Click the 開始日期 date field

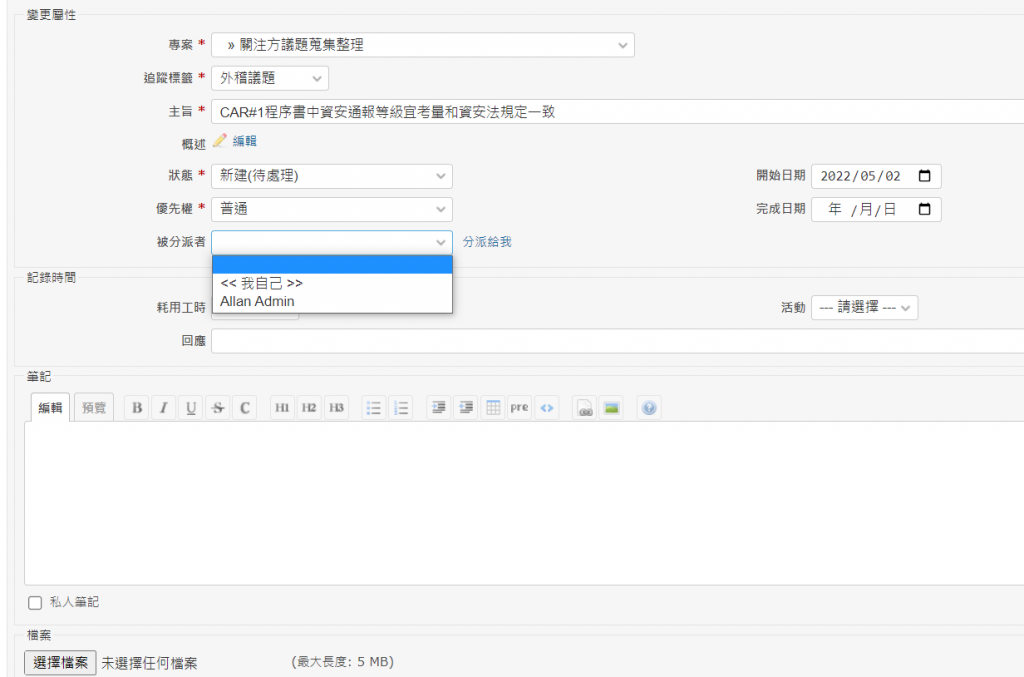point(876,176)
